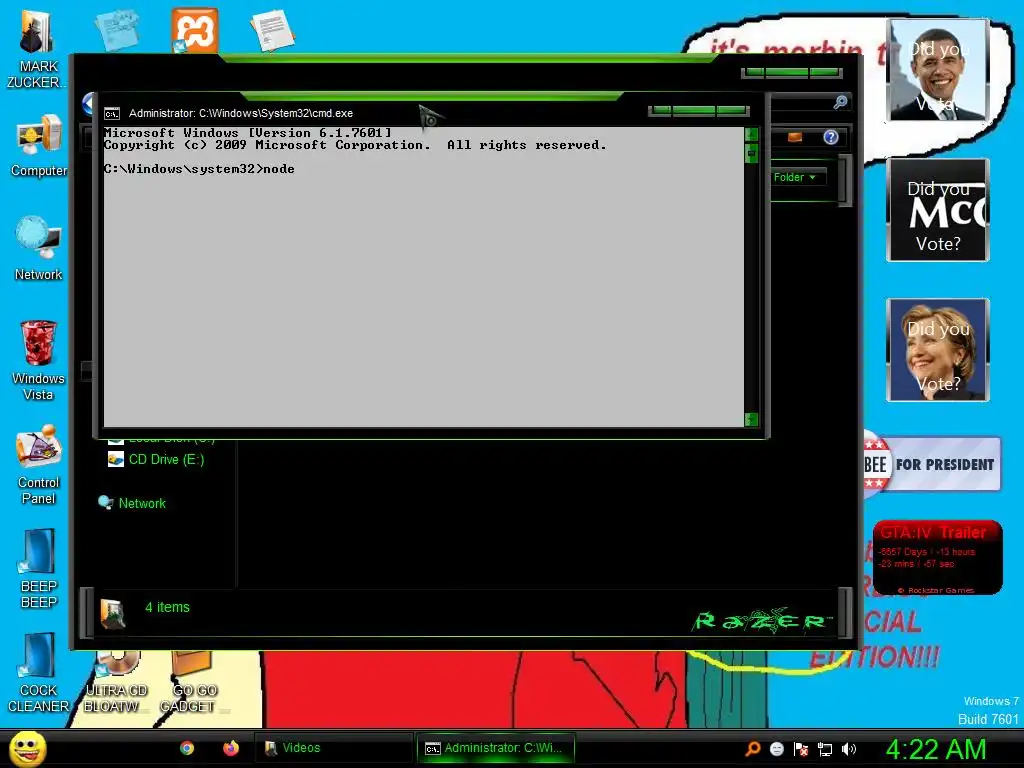This screenshot has height=768, width=1024.
Task: Click the details pane folder icon
Action: click(x=113, y=614)
